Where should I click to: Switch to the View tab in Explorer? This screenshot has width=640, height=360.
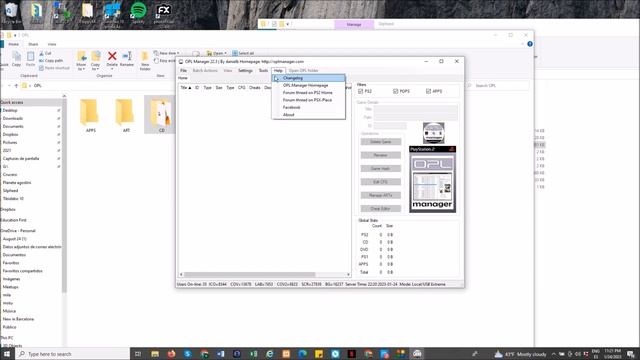coord(52,44)
